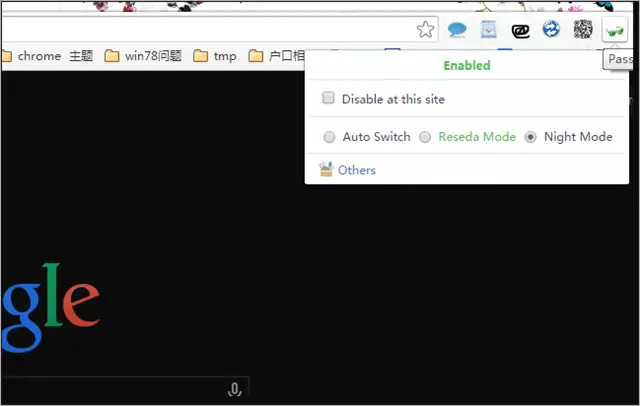Open the win78问题 bookmark folder
The image size is (640, 406).
coord(143,56)
